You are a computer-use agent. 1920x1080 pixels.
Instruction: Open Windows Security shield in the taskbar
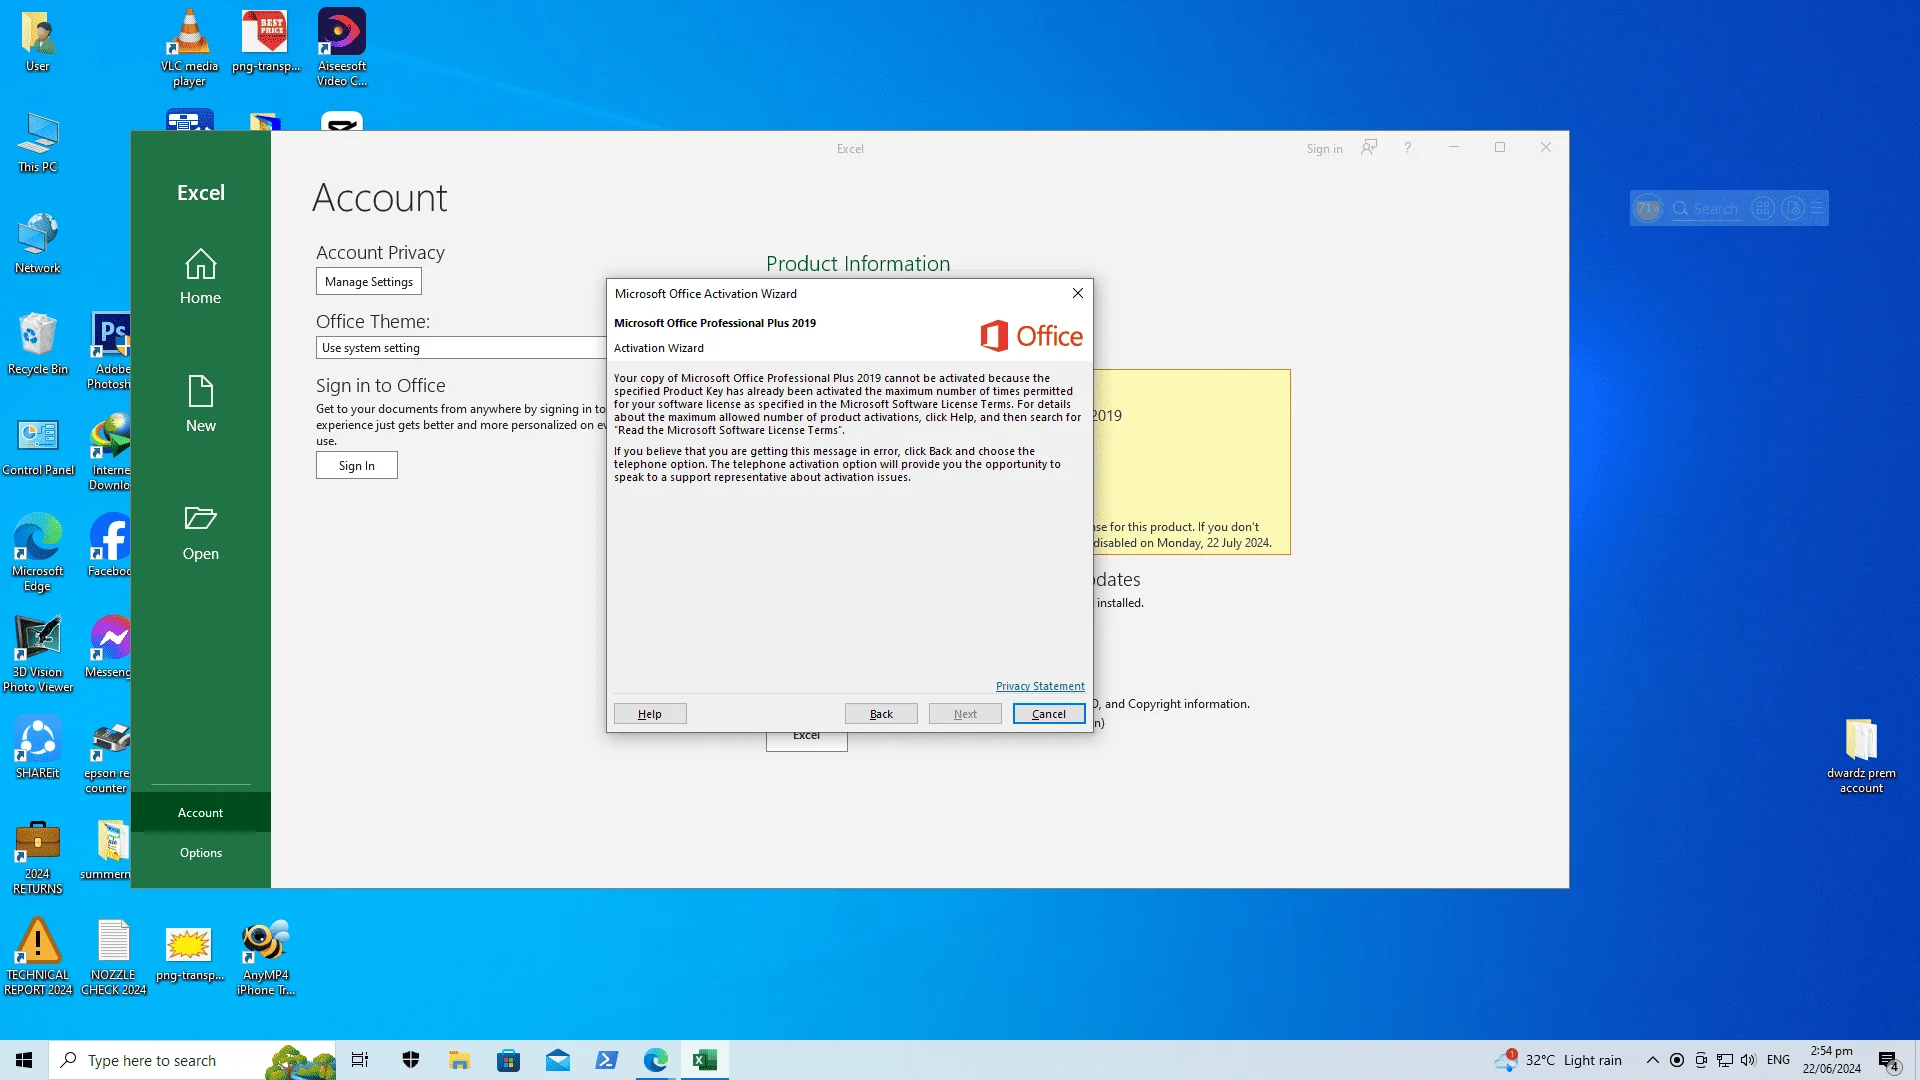click(x=411, y=1060)
